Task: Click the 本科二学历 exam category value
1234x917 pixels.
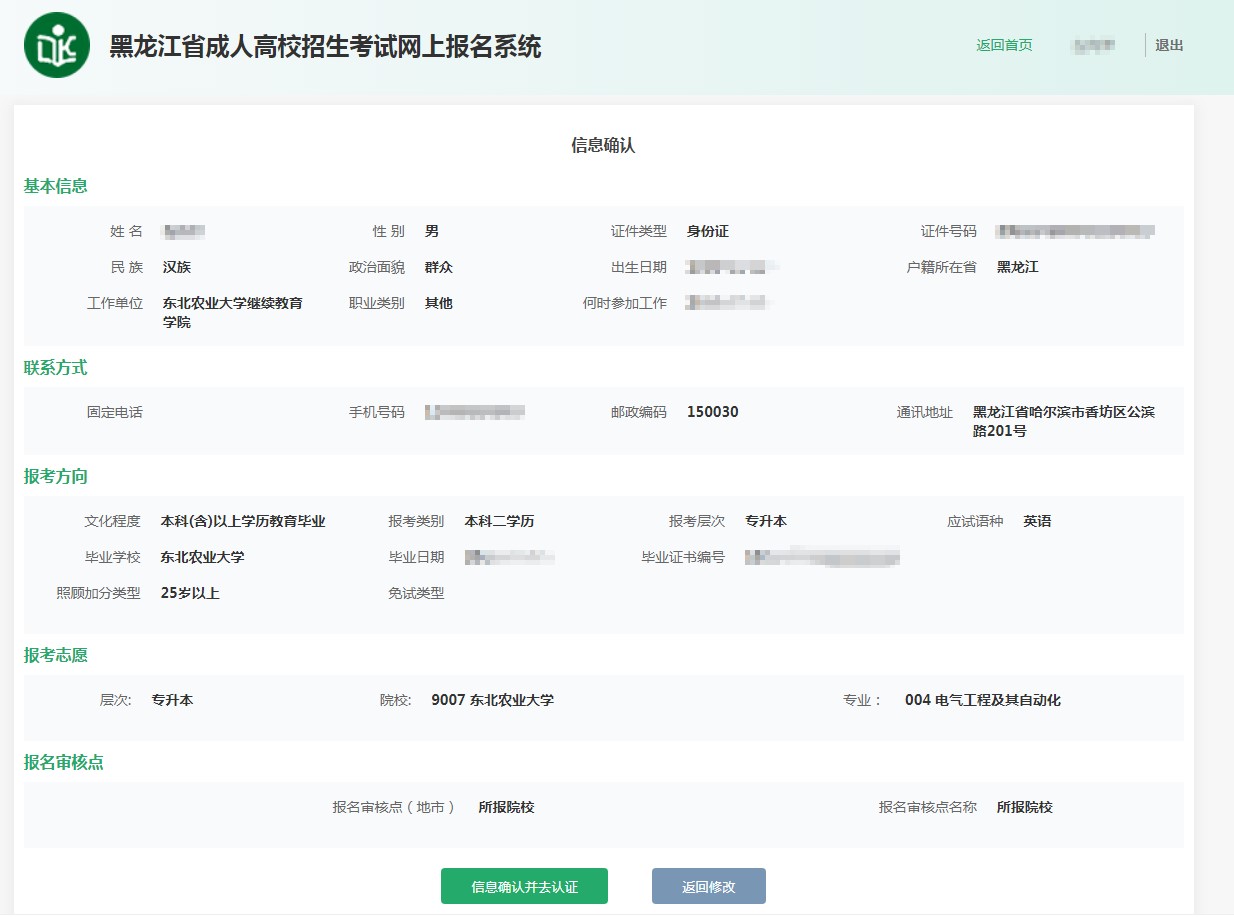Action: tap(499, 521)
